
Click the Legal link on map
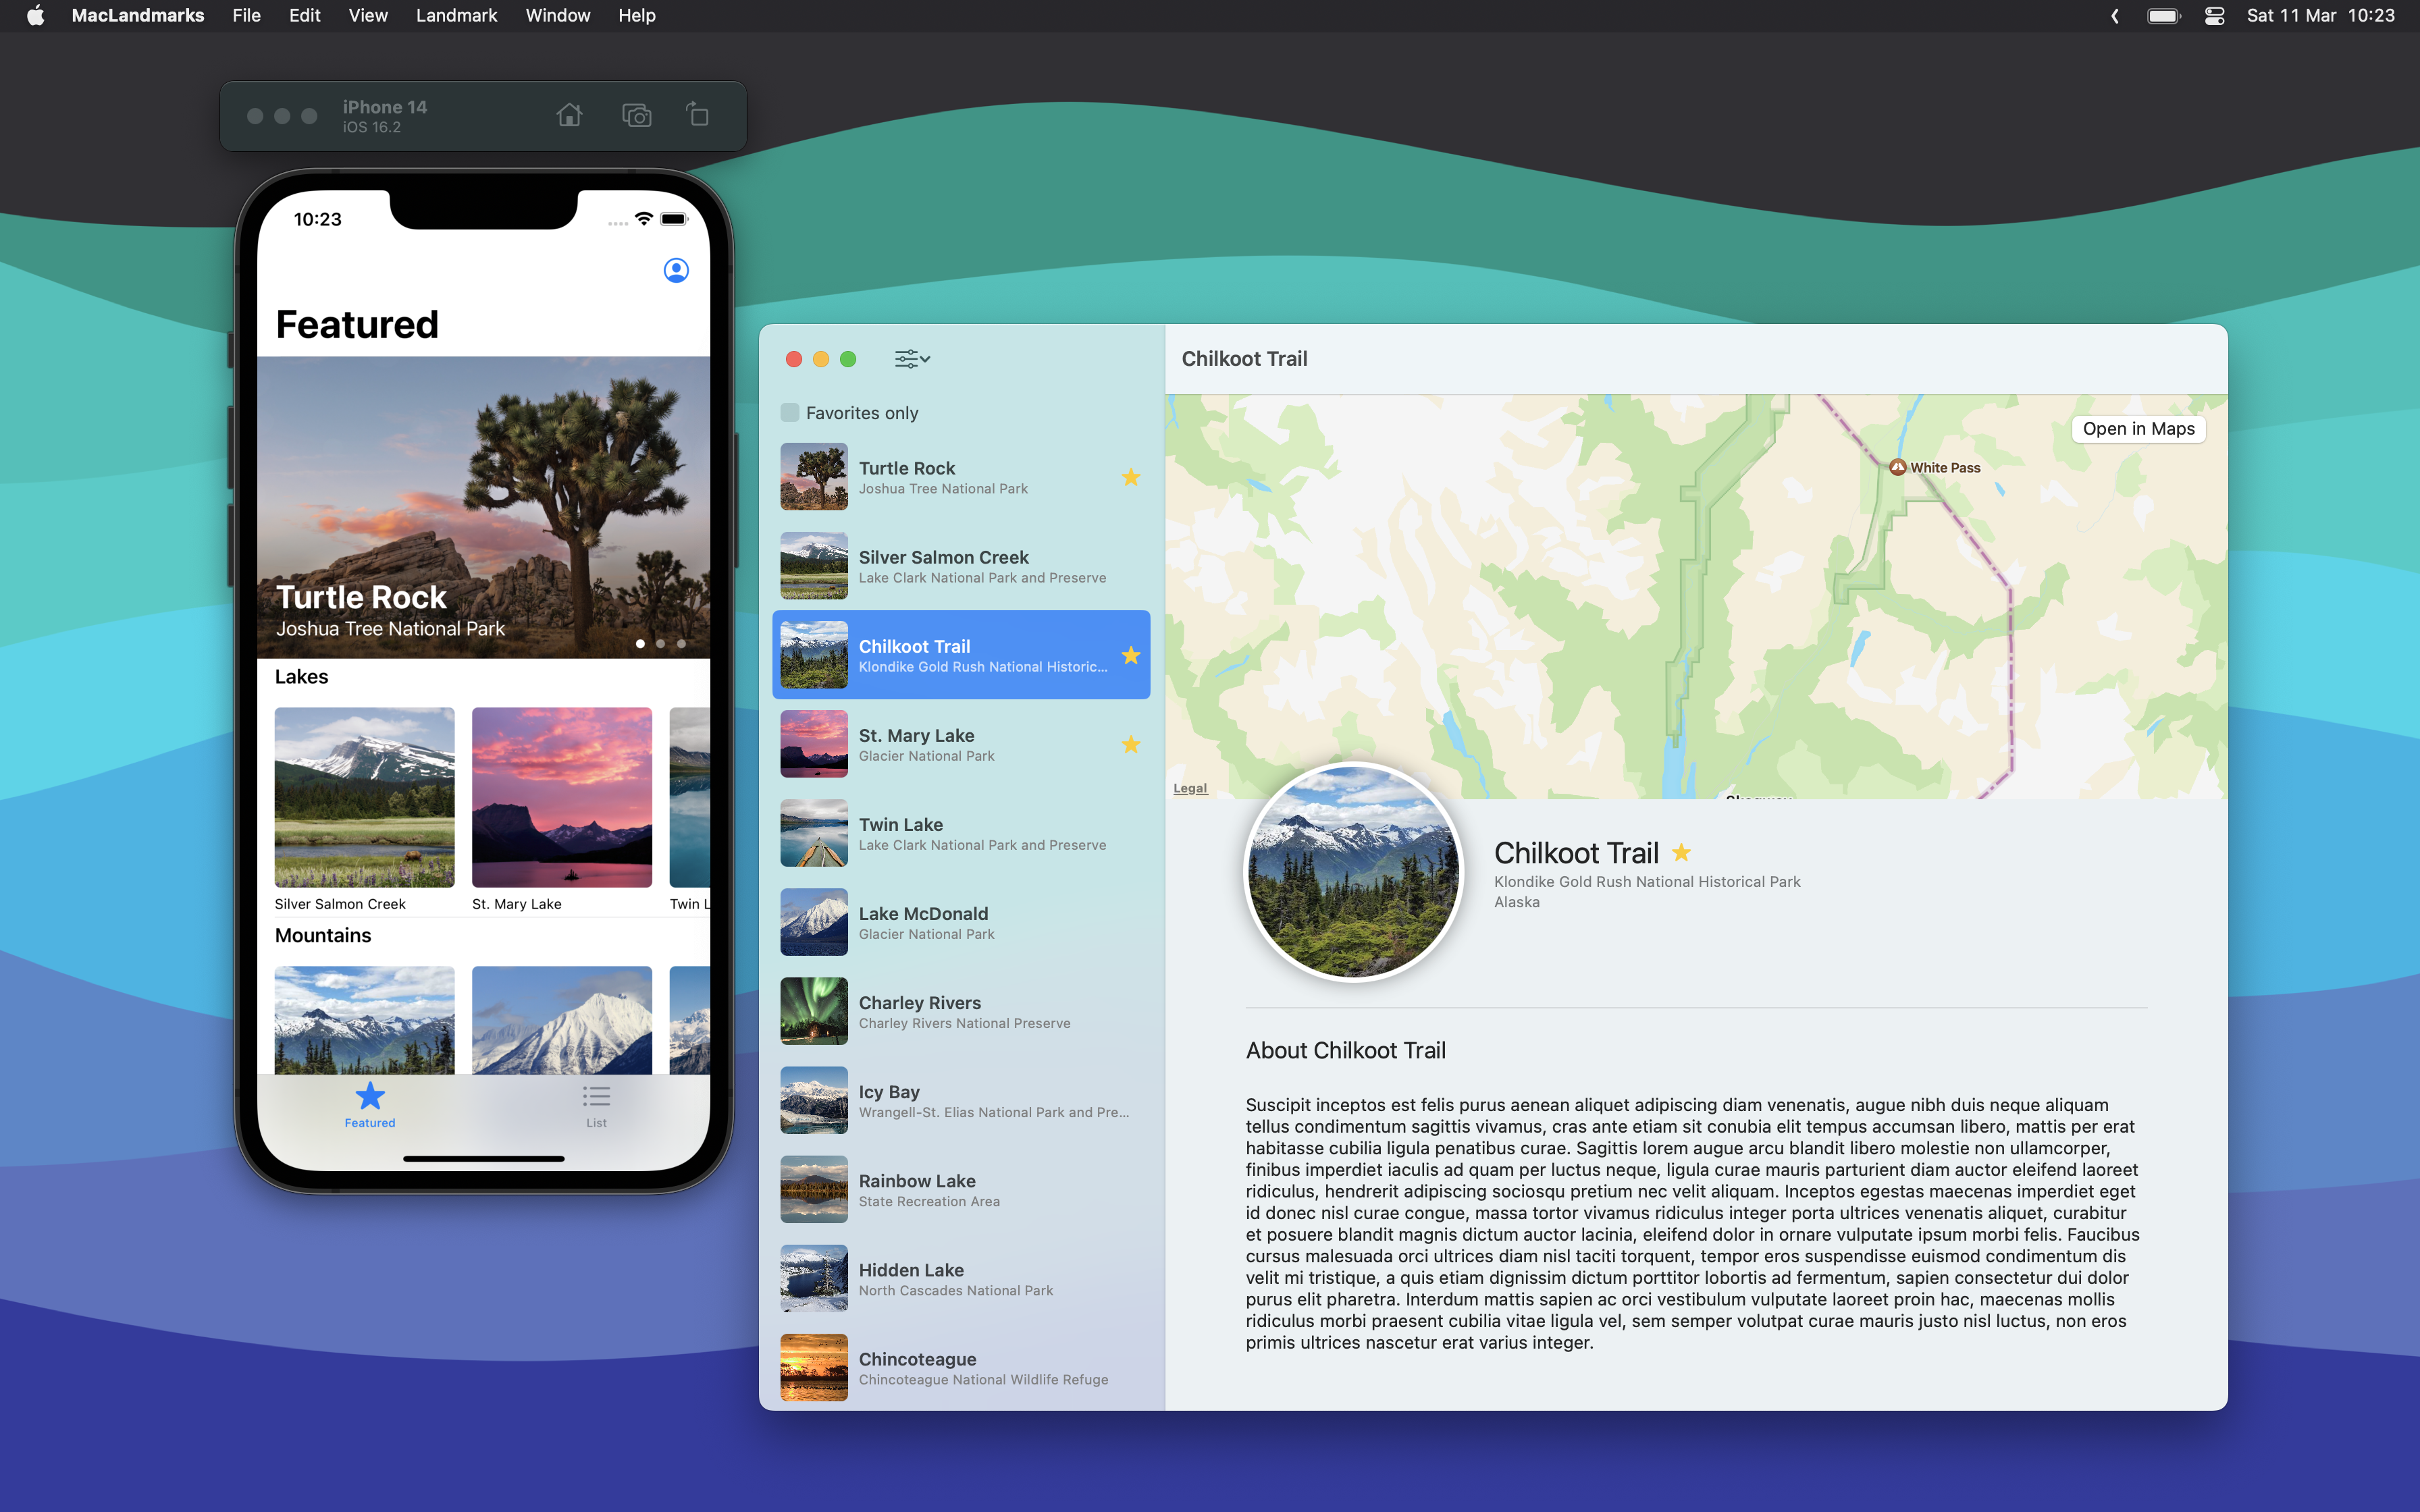[x=1190, y=788]
